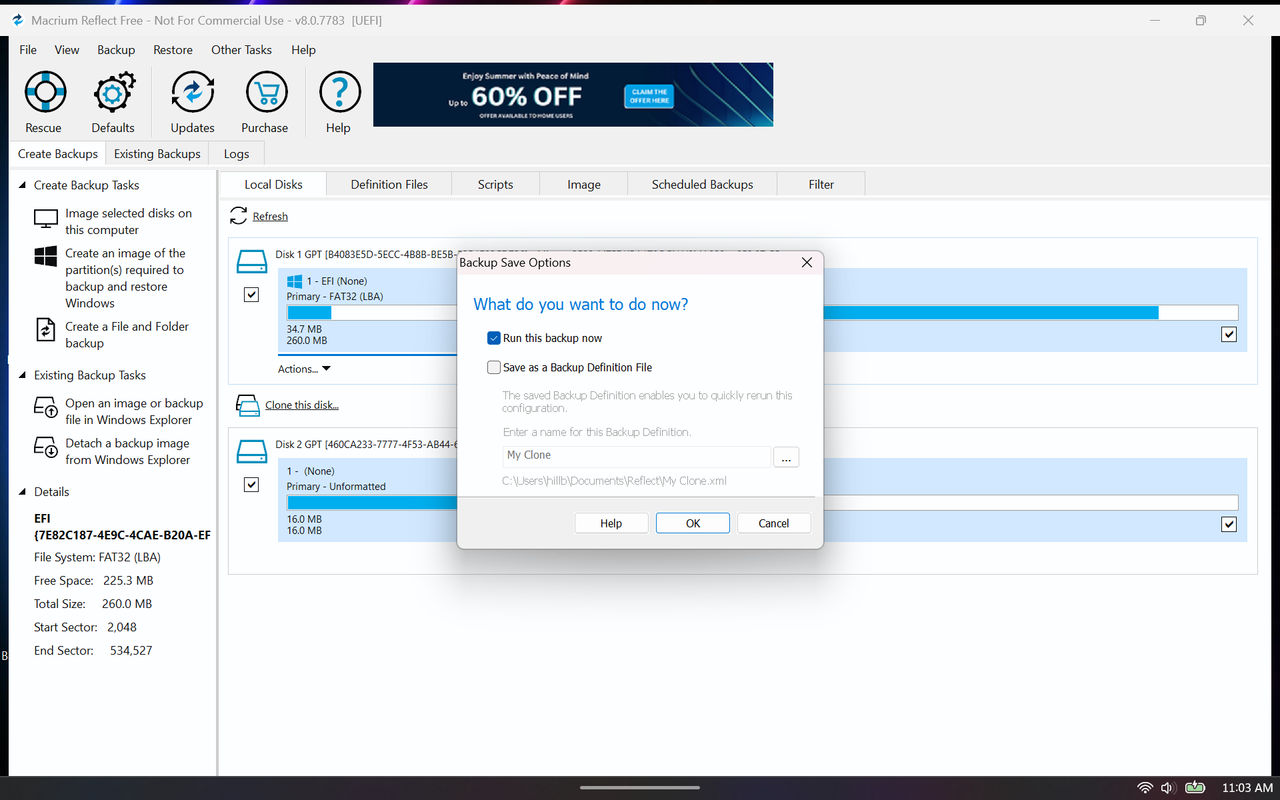Click the Free Space value 225.3 MB
This screenshot has height=800, width=1280.
[x=128, y=581]
